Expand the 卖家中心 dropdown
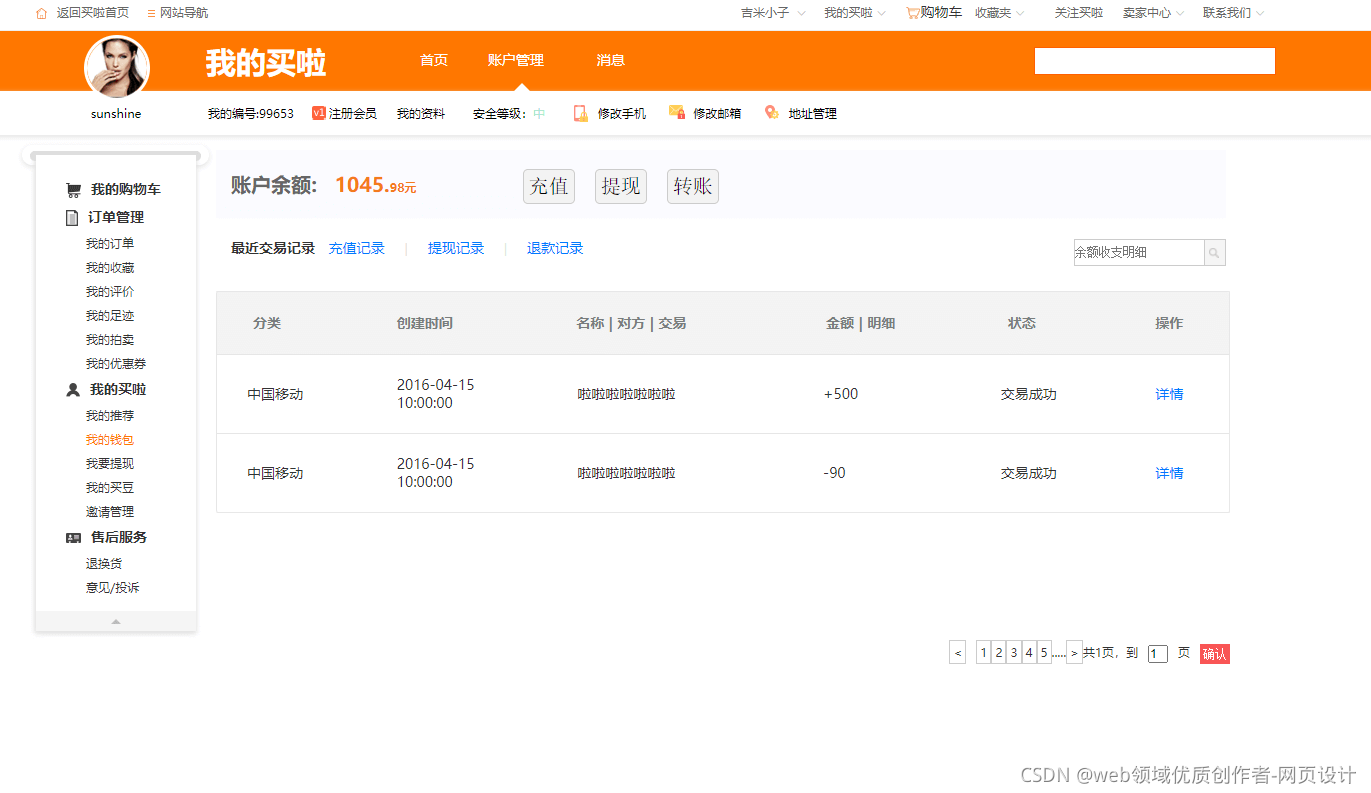 tap(1153, 13)
